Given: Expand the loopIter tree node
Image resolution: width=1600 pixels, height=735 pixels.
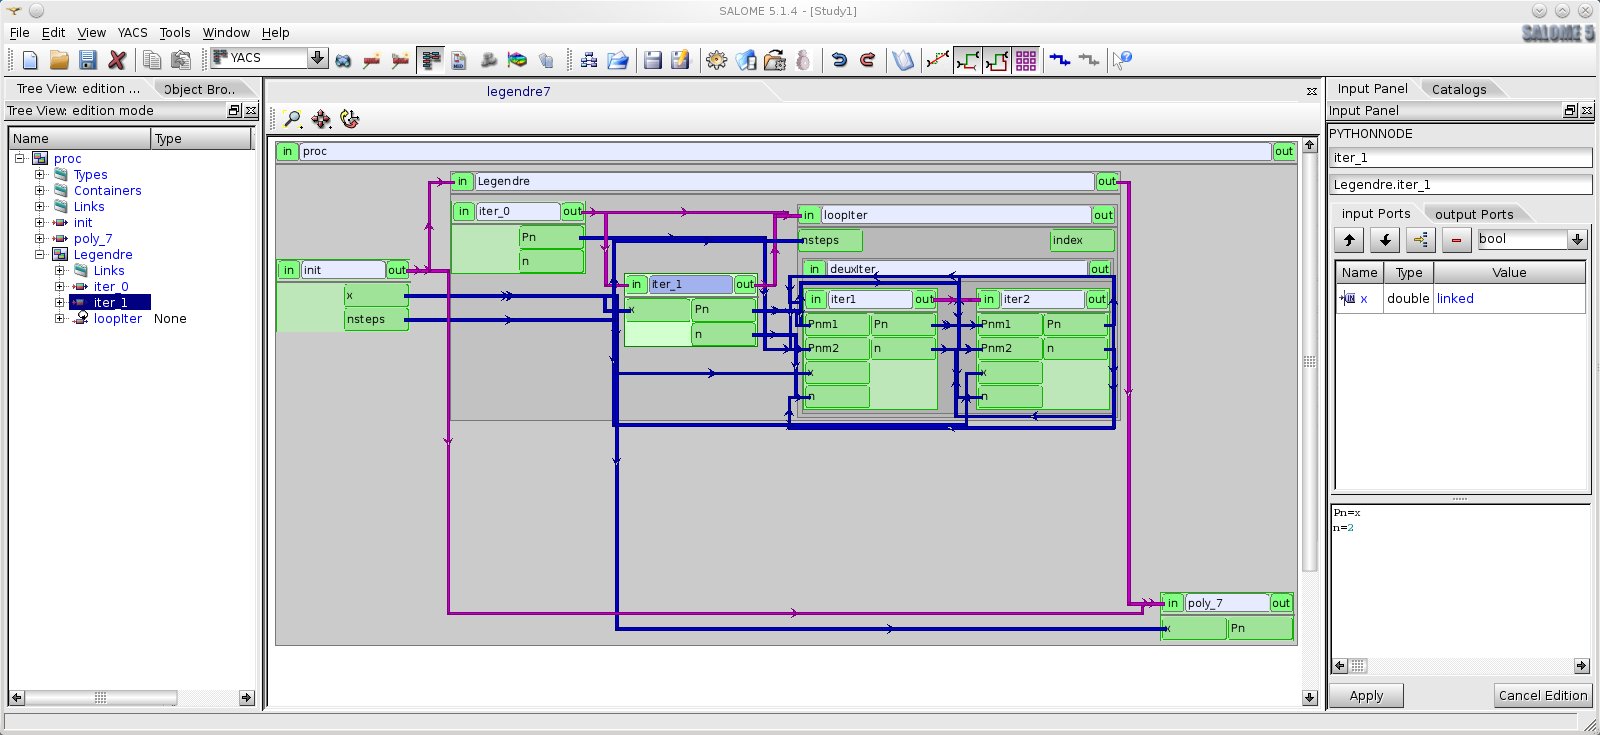Looking at the screenshot, I should pyautogui.click(x=60, y=318).
